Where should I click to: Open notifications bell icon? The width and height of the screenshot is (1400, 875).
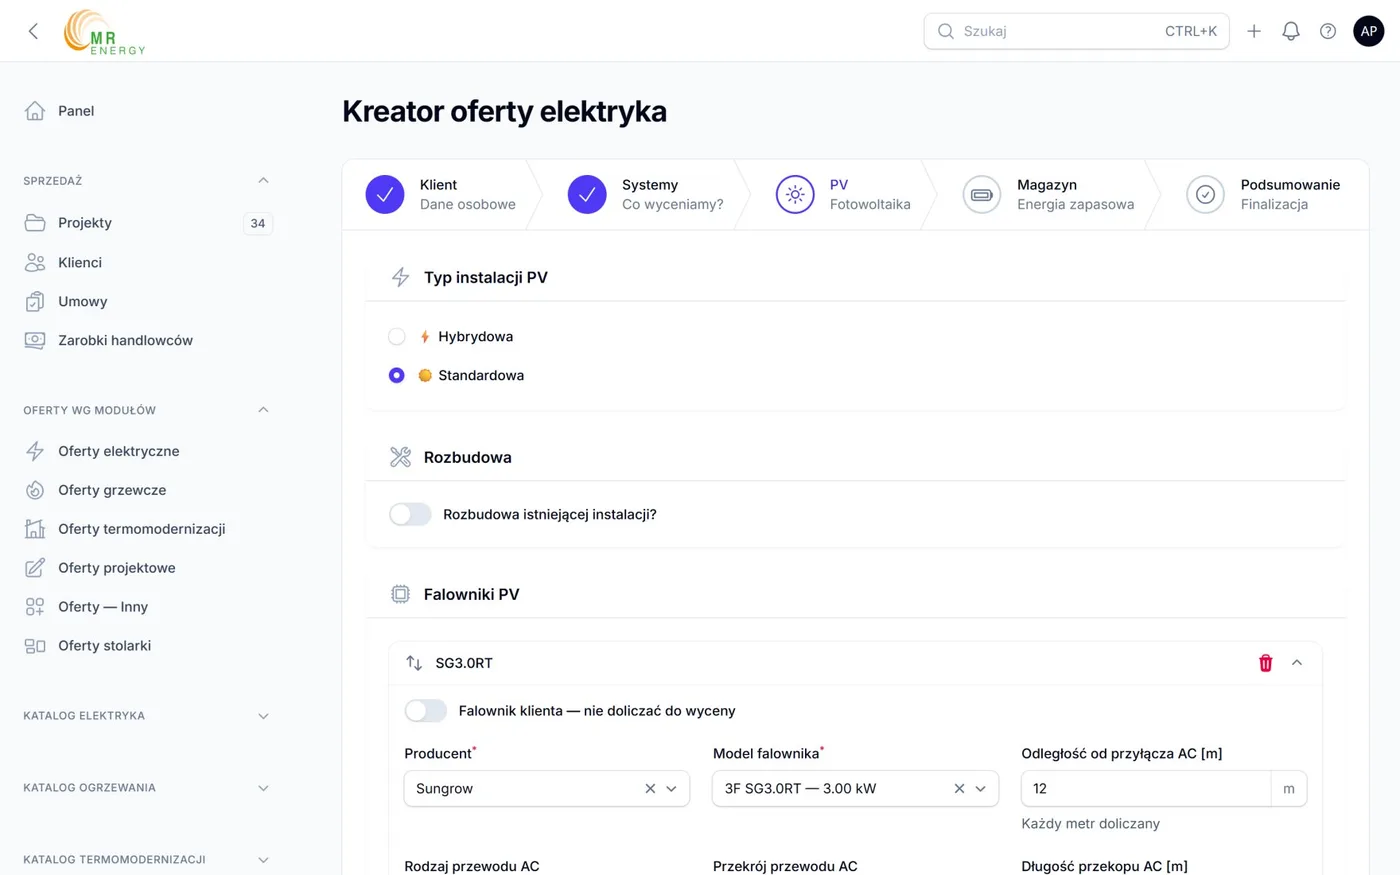point(1291,31)
